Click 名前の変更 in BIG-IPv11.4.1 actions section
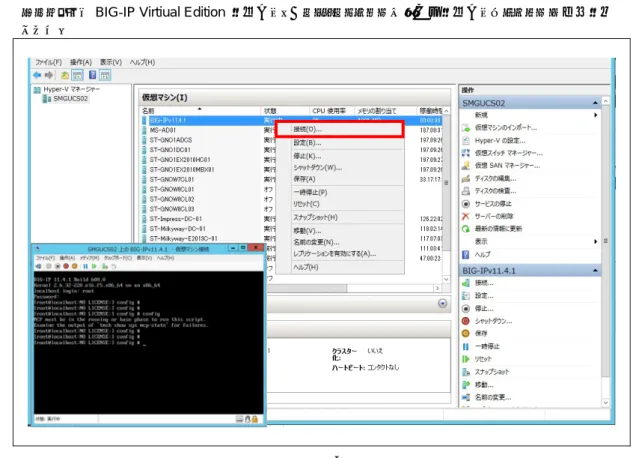633x458 pixels. click(x=493, y=397)
